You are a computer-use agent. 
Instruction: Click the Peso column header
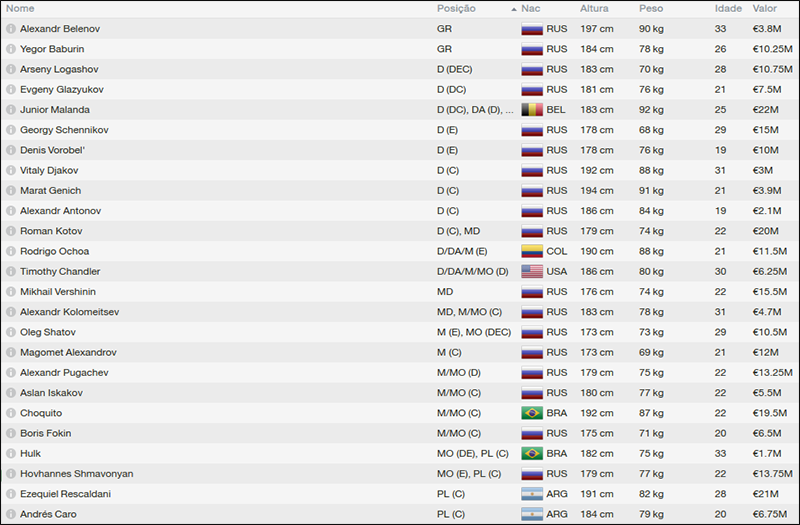651,8
